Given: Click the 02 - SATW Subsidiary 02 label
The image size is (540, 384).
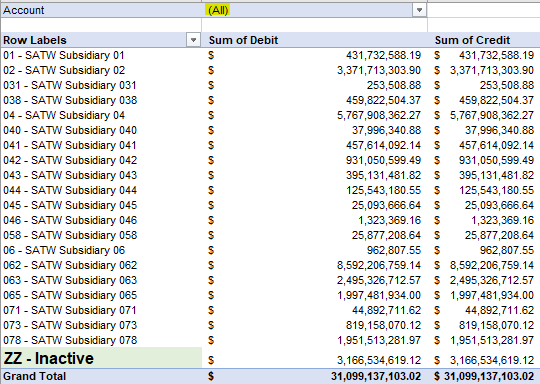Looking at the screenshot, I should coord(64,70).
